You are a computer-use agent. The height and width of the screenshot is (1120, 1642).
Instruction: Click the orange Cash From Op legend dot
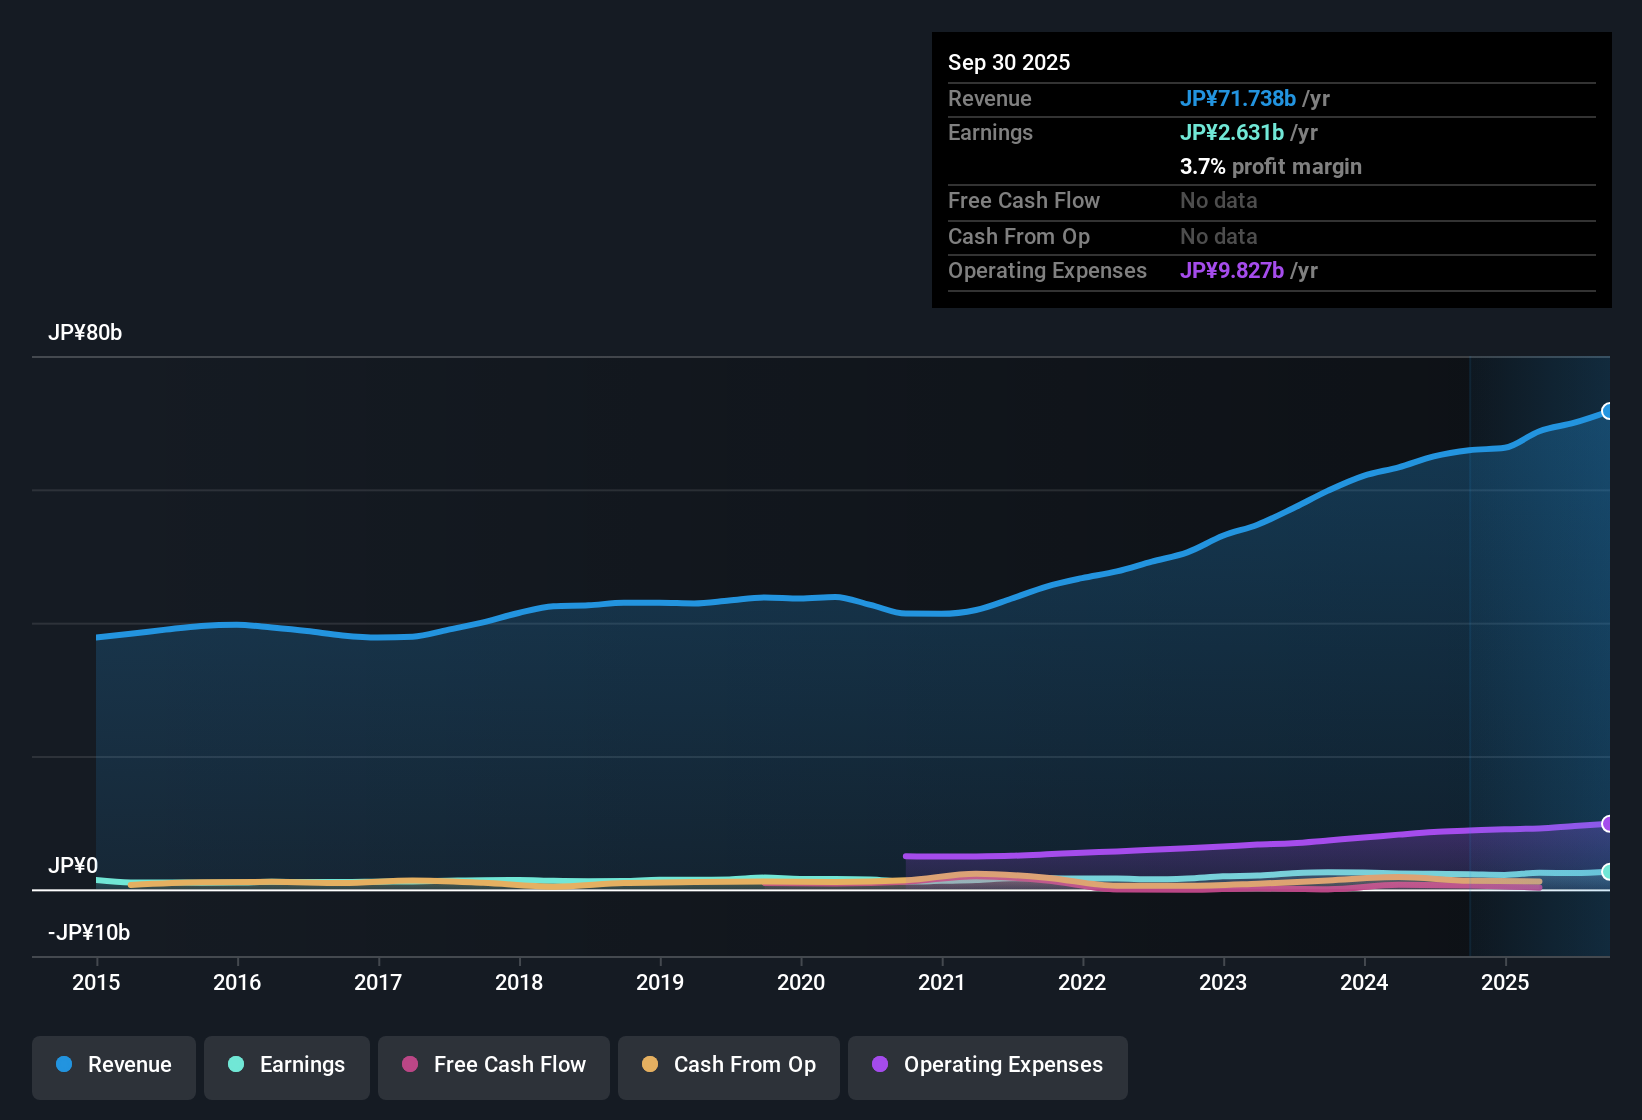click(650, 1065)
